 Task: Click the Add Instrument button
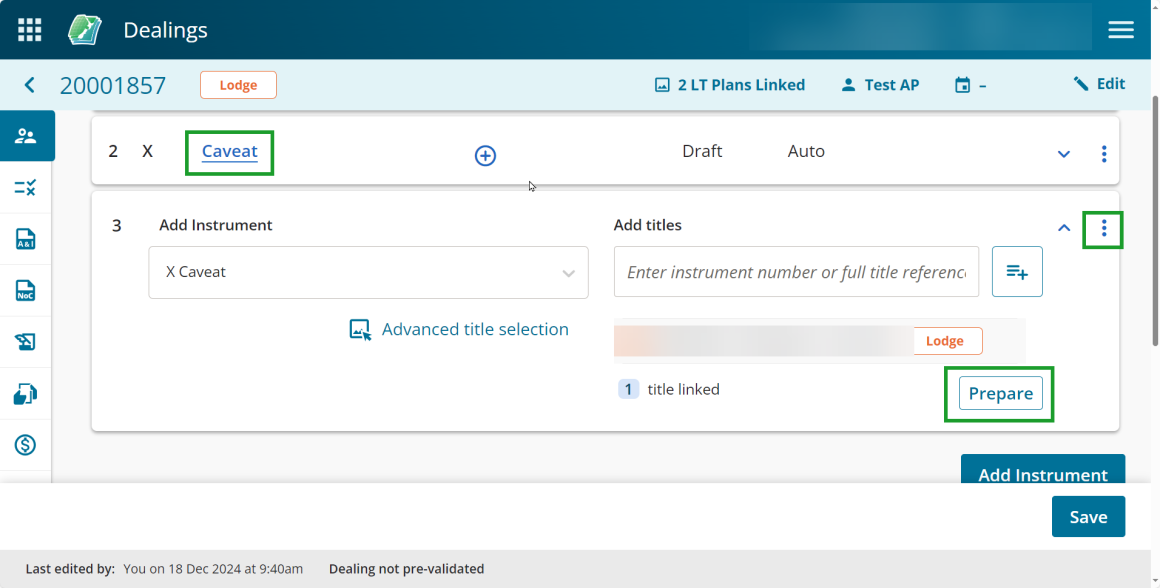(1043, 469)
